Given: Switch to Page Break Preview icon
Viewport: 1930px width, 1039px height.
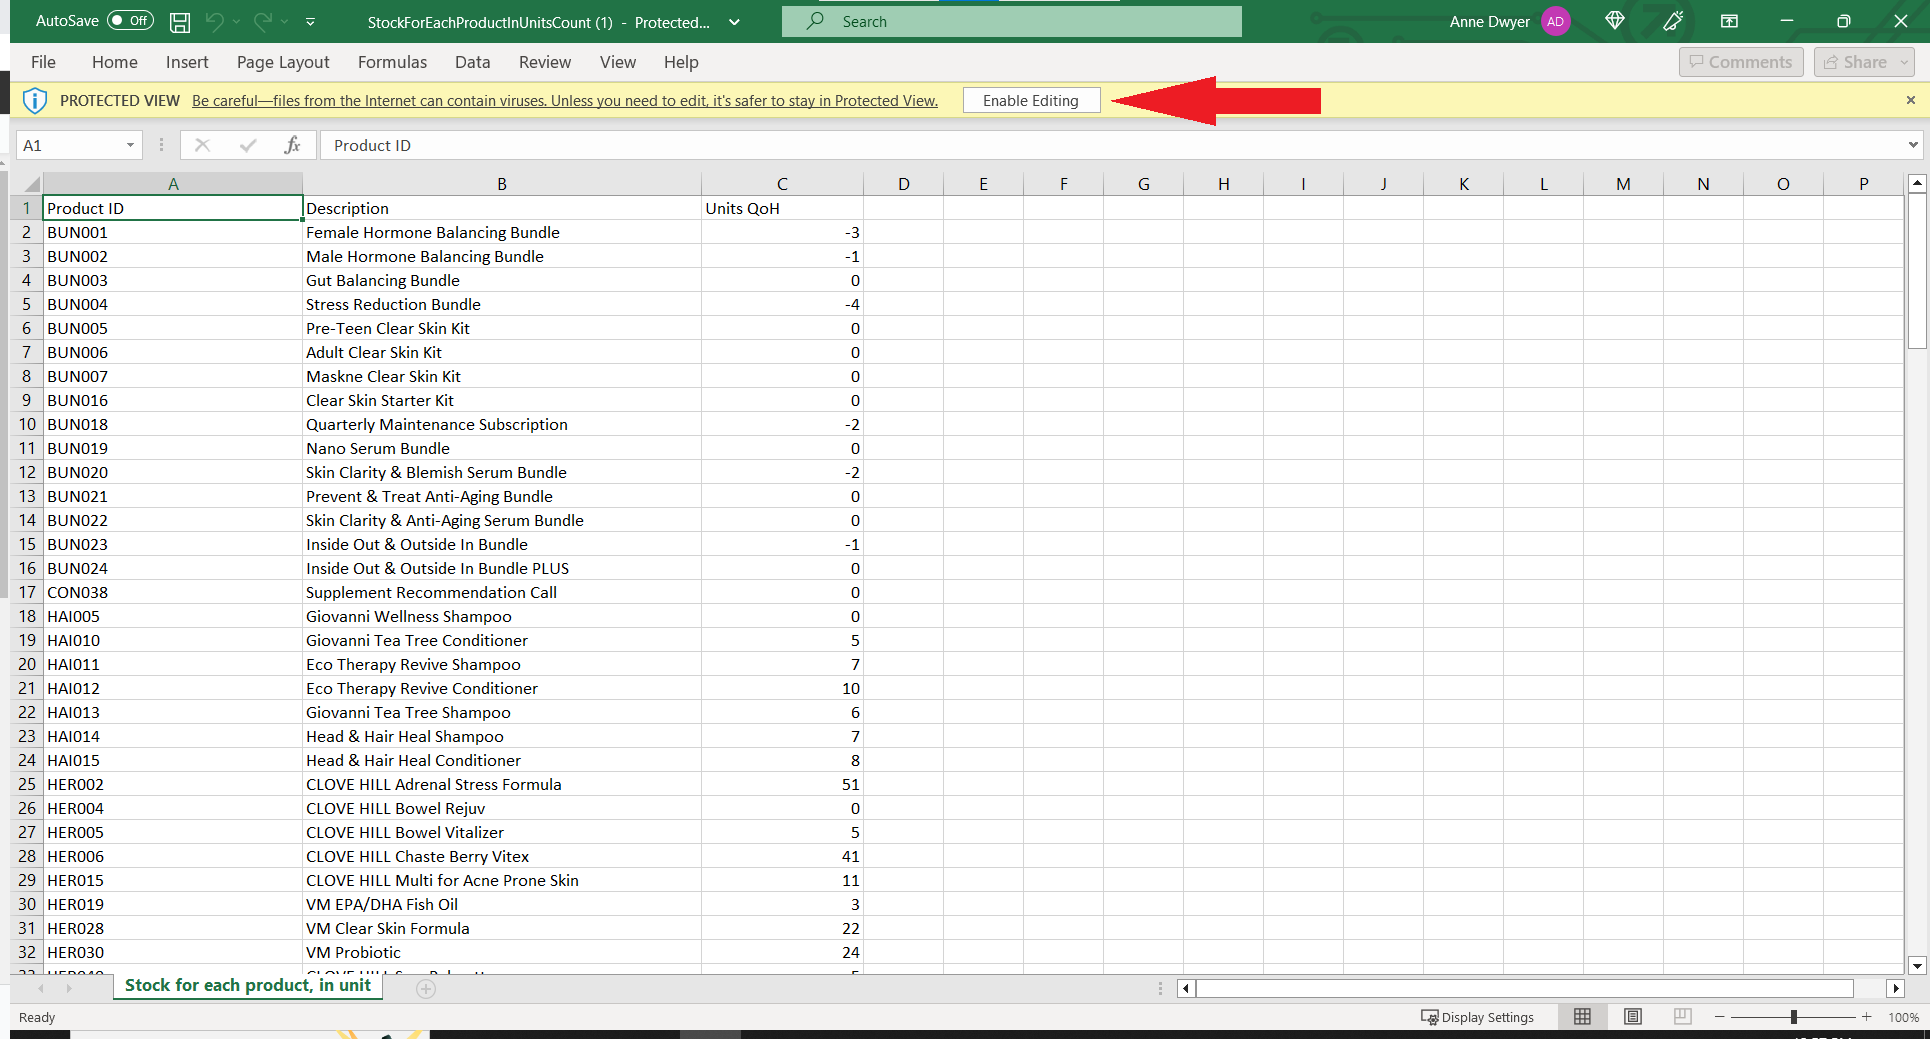Looking at the screenshot, I should pos(1682,1017).
